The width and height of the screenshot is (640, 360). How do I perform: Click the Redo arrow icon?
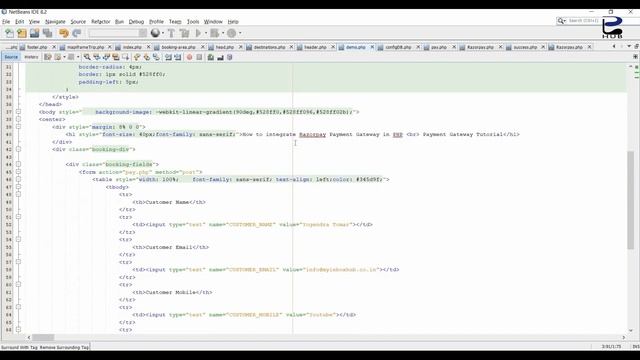point(76,33)
